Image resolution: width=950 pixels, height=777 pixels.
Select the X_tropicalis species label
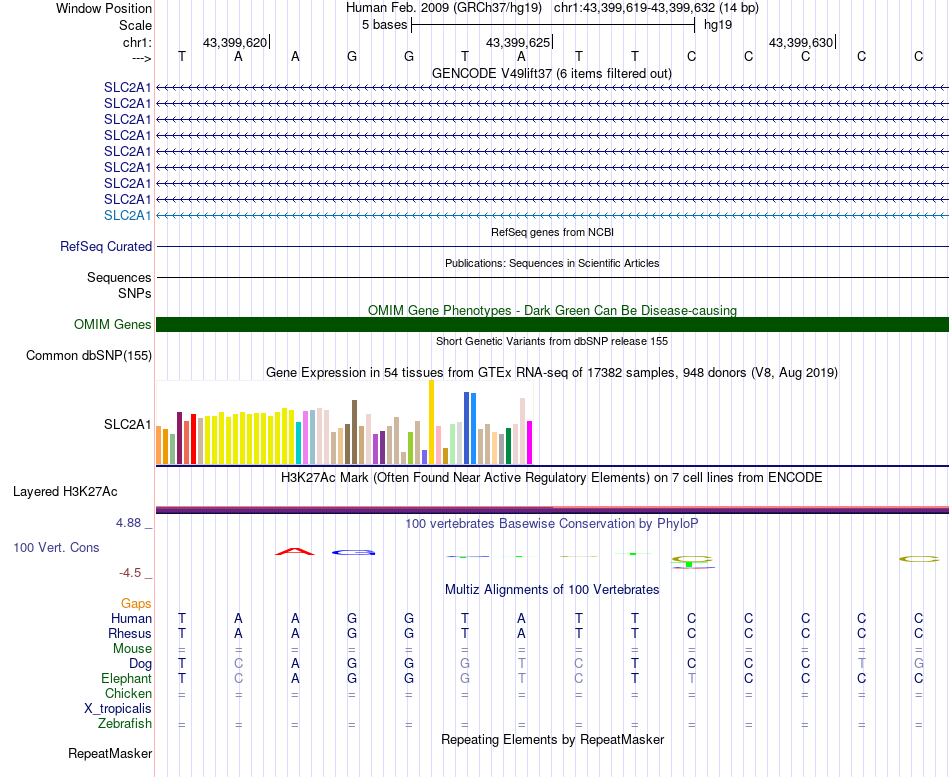(x=118, y=709)
